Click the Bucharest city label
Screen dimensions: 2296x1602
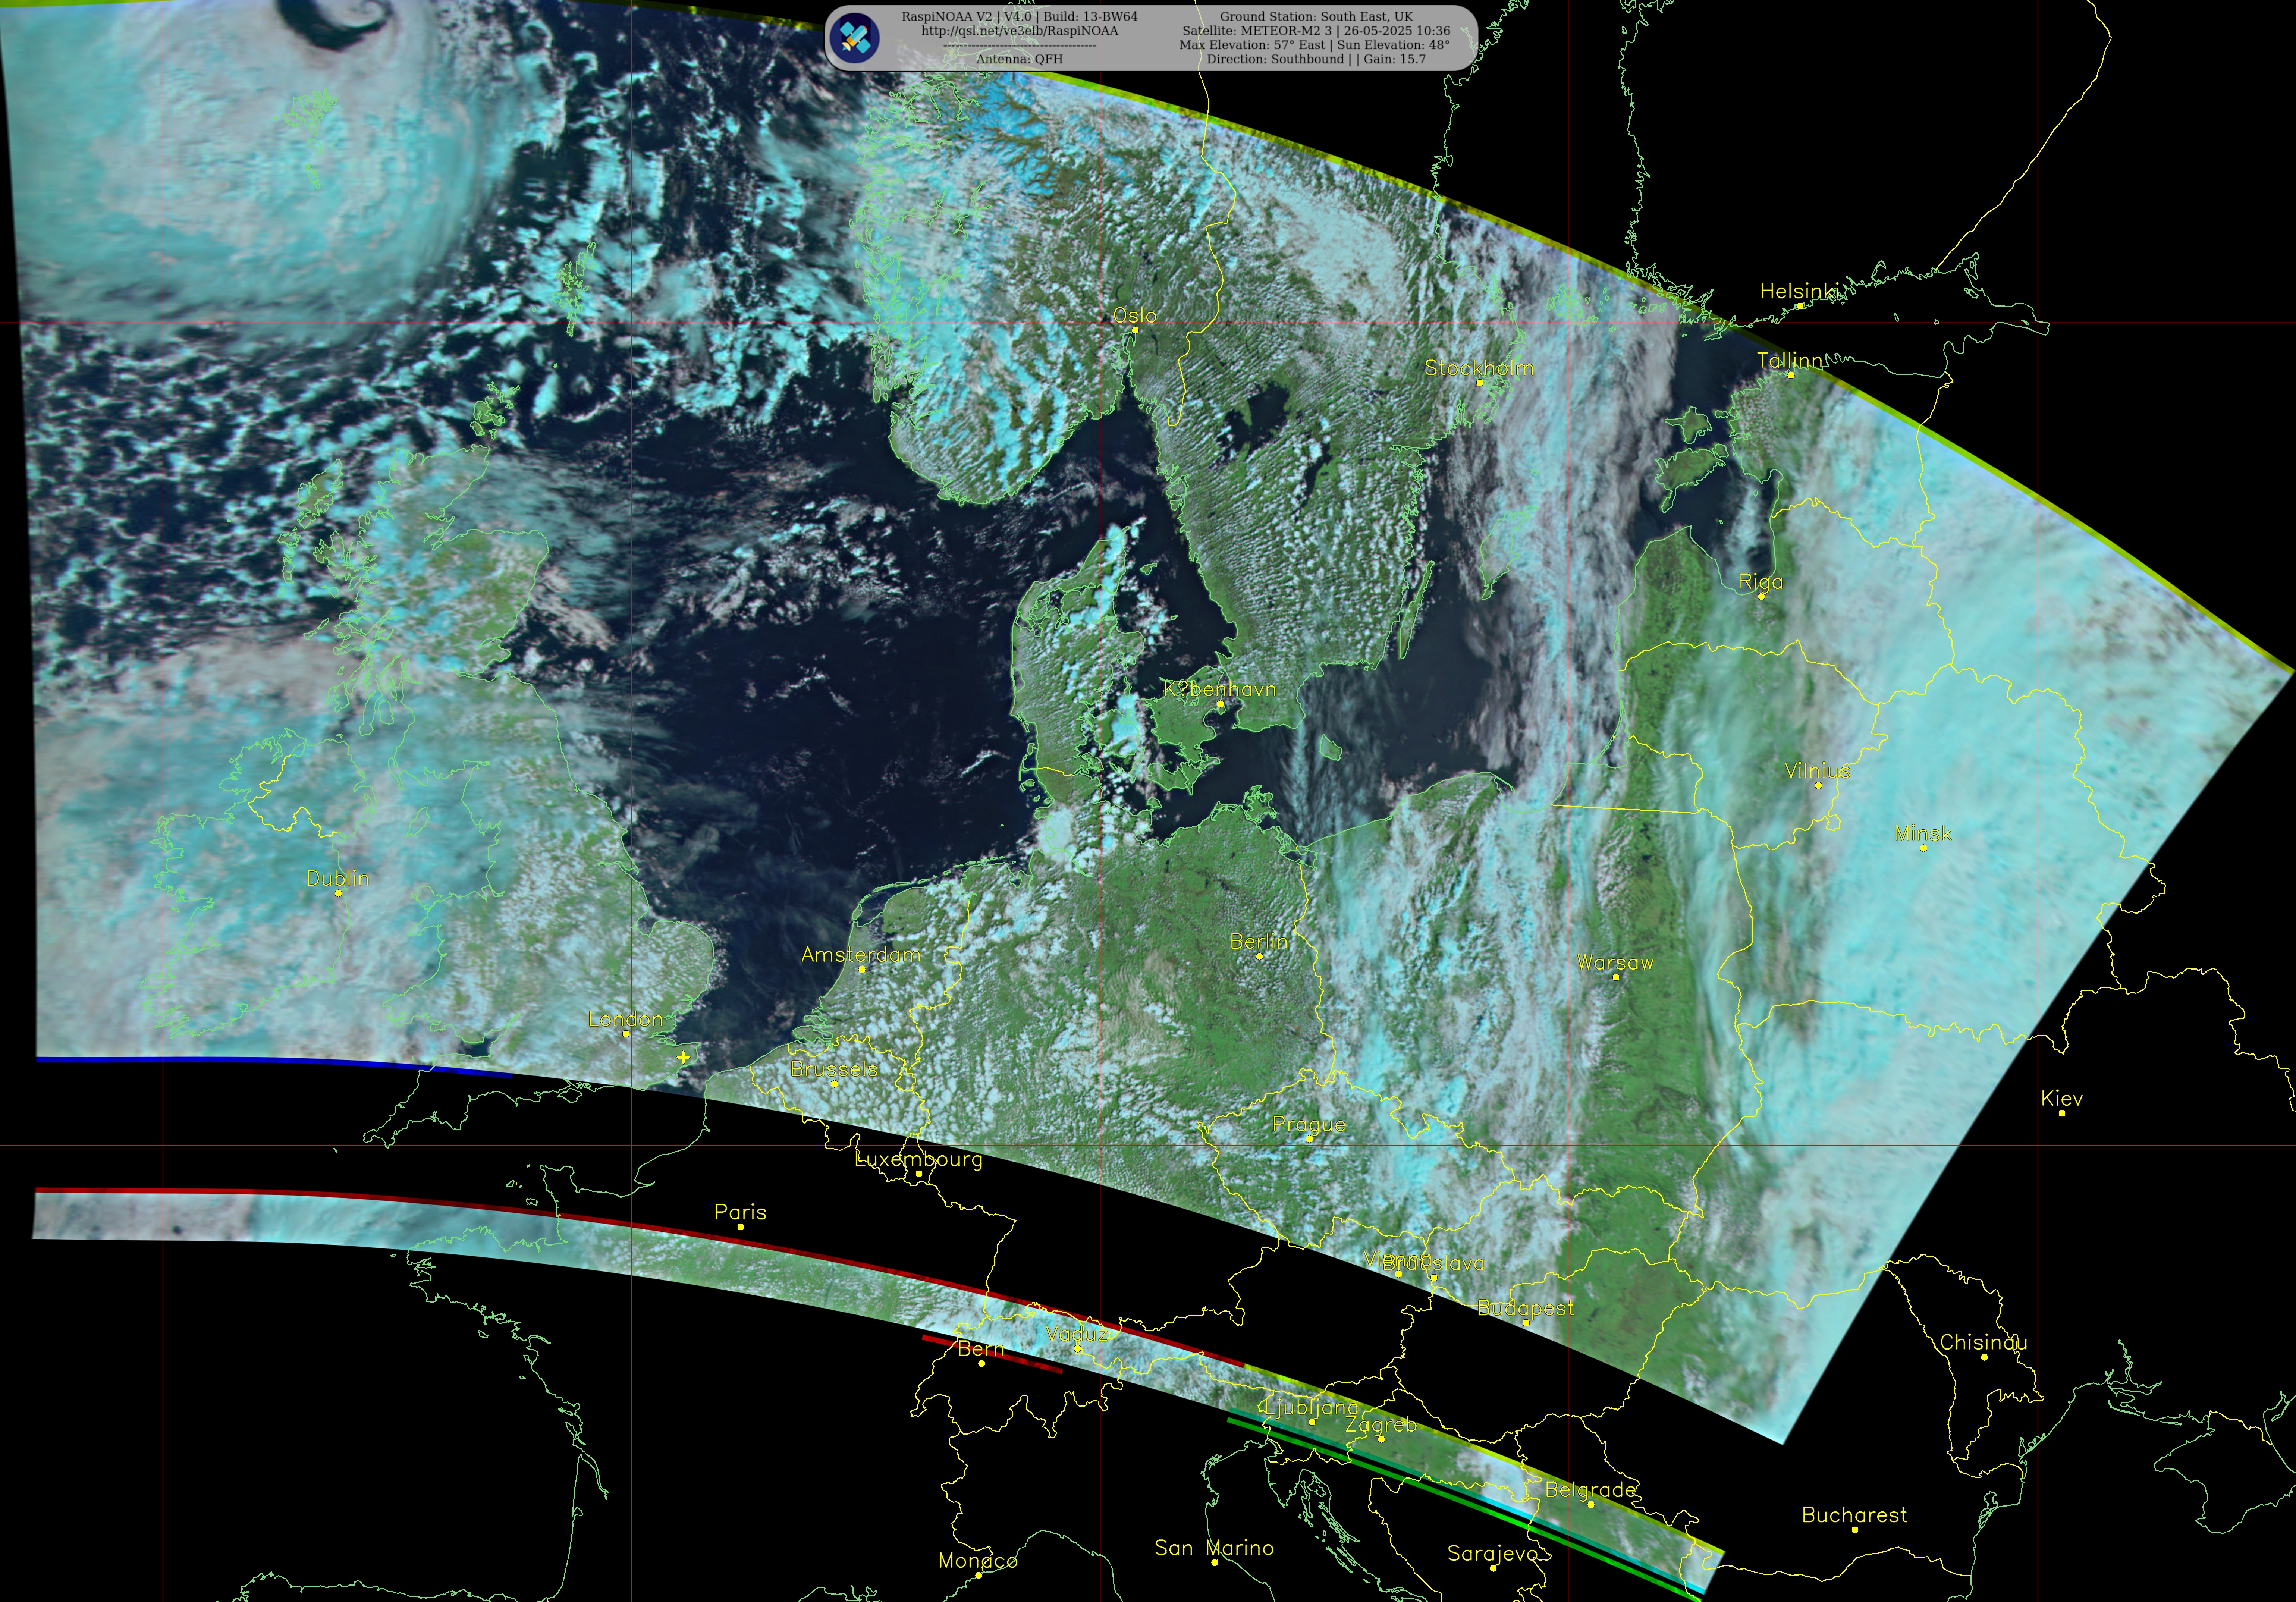pos(1854,1515)
